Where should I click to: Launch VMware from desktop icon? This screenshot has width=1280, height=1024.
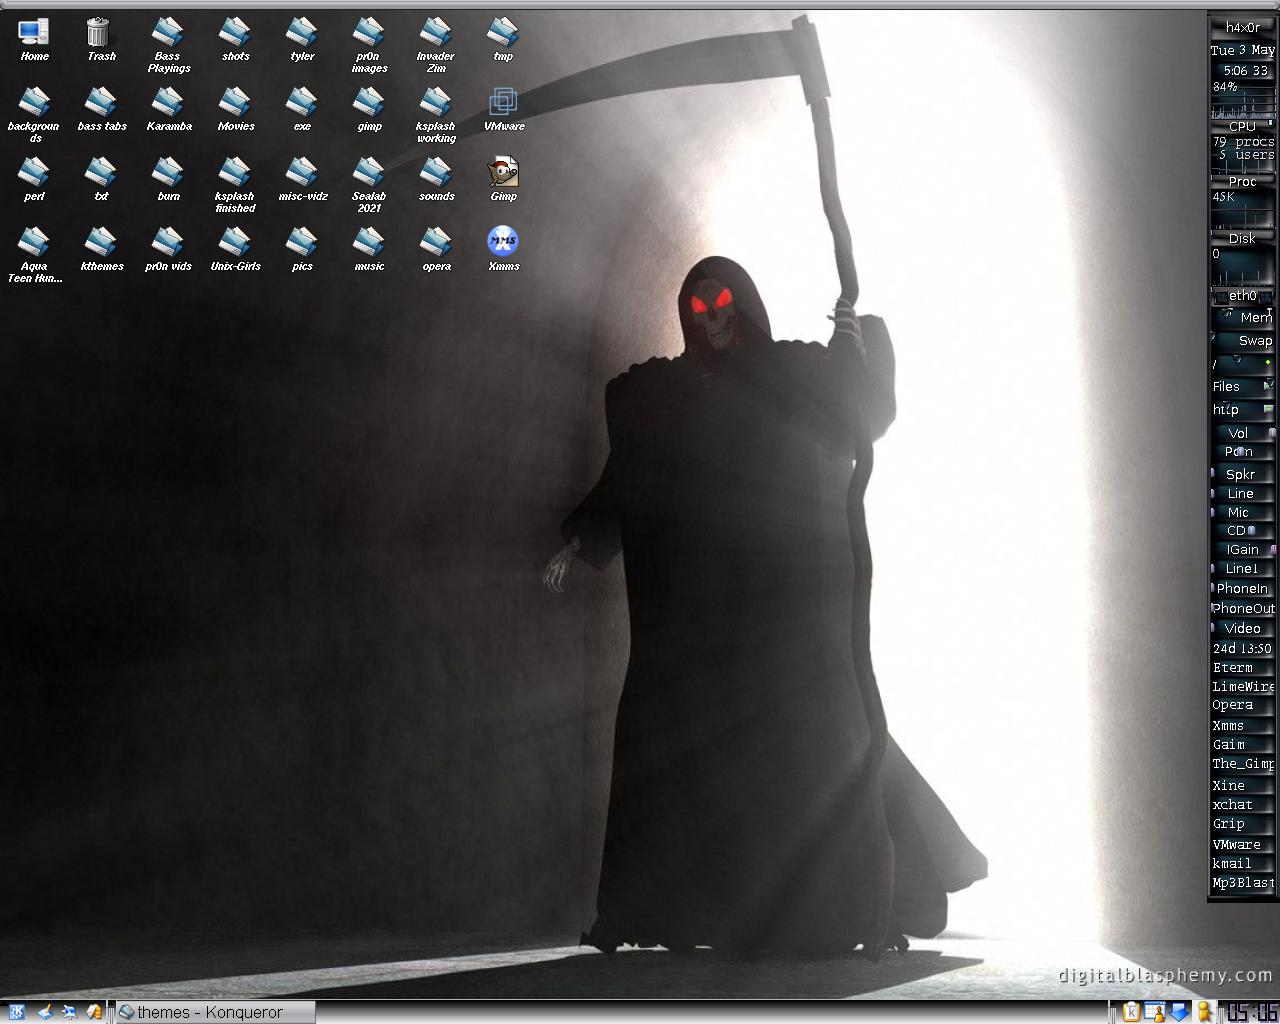point(503,110)
